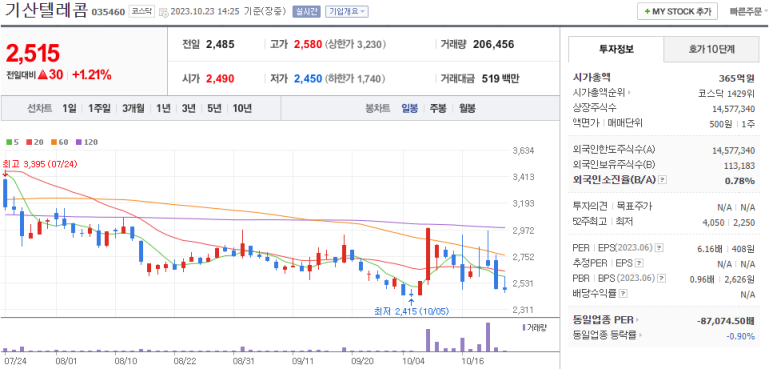The image size is (773, 369).
Task: Select the 1주일 line chart period
Action: tap(100, 108)
